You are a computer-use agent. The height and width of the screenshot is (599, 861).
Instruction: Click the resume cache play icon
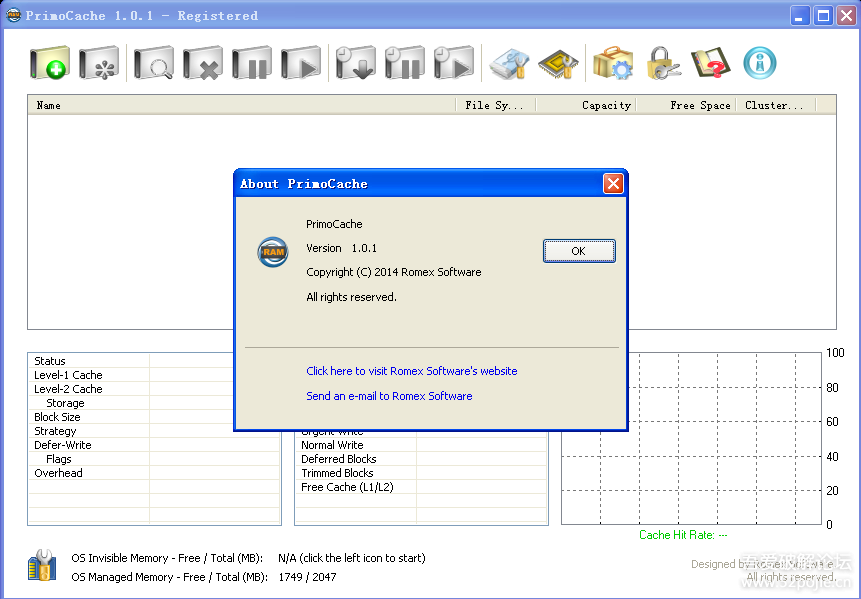[x=301, y=64]
